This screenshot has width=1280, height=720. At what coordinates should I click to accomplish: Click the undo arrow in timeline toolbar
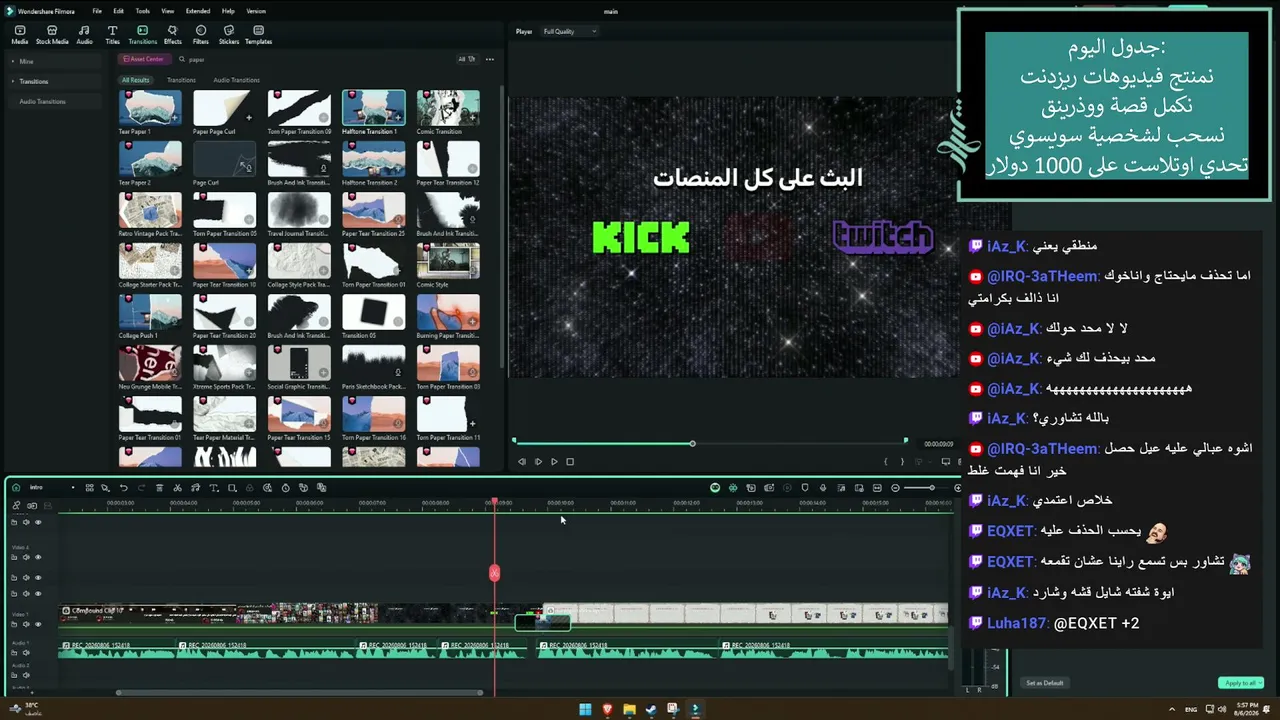point(123,488)
